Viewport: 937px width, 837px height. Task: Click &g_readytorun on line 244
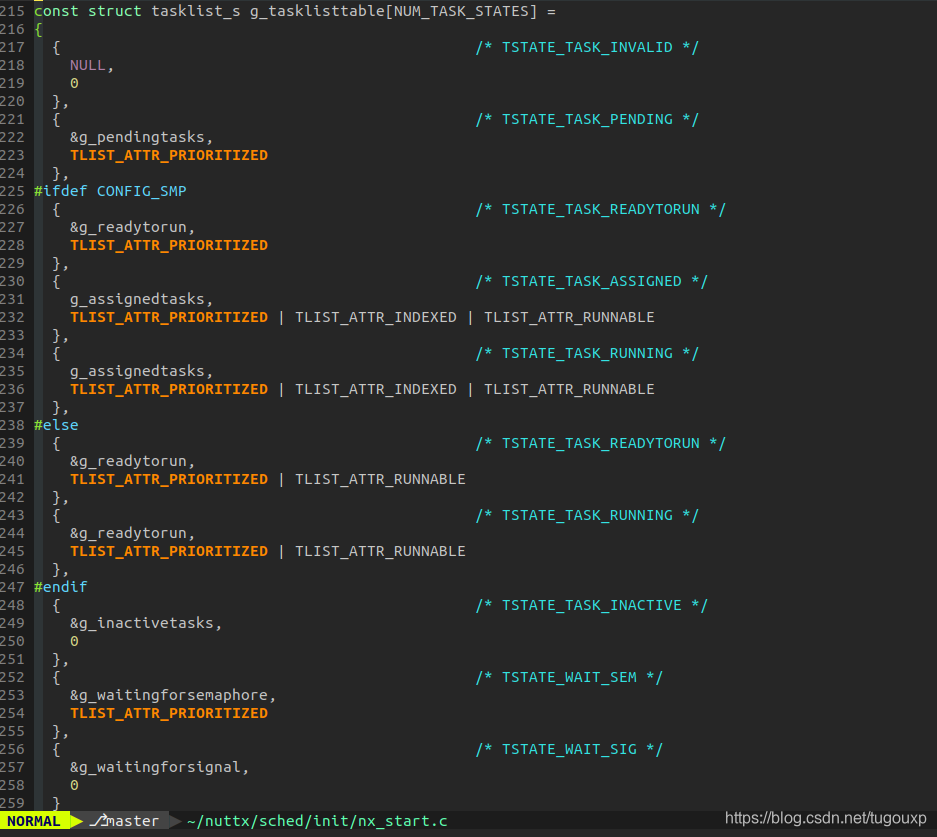128,533
